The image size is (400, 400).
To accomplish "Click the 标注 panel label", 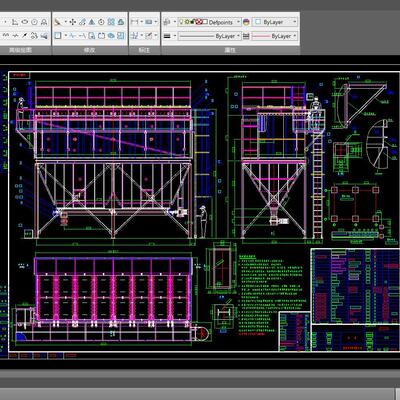I will point(144,50).
